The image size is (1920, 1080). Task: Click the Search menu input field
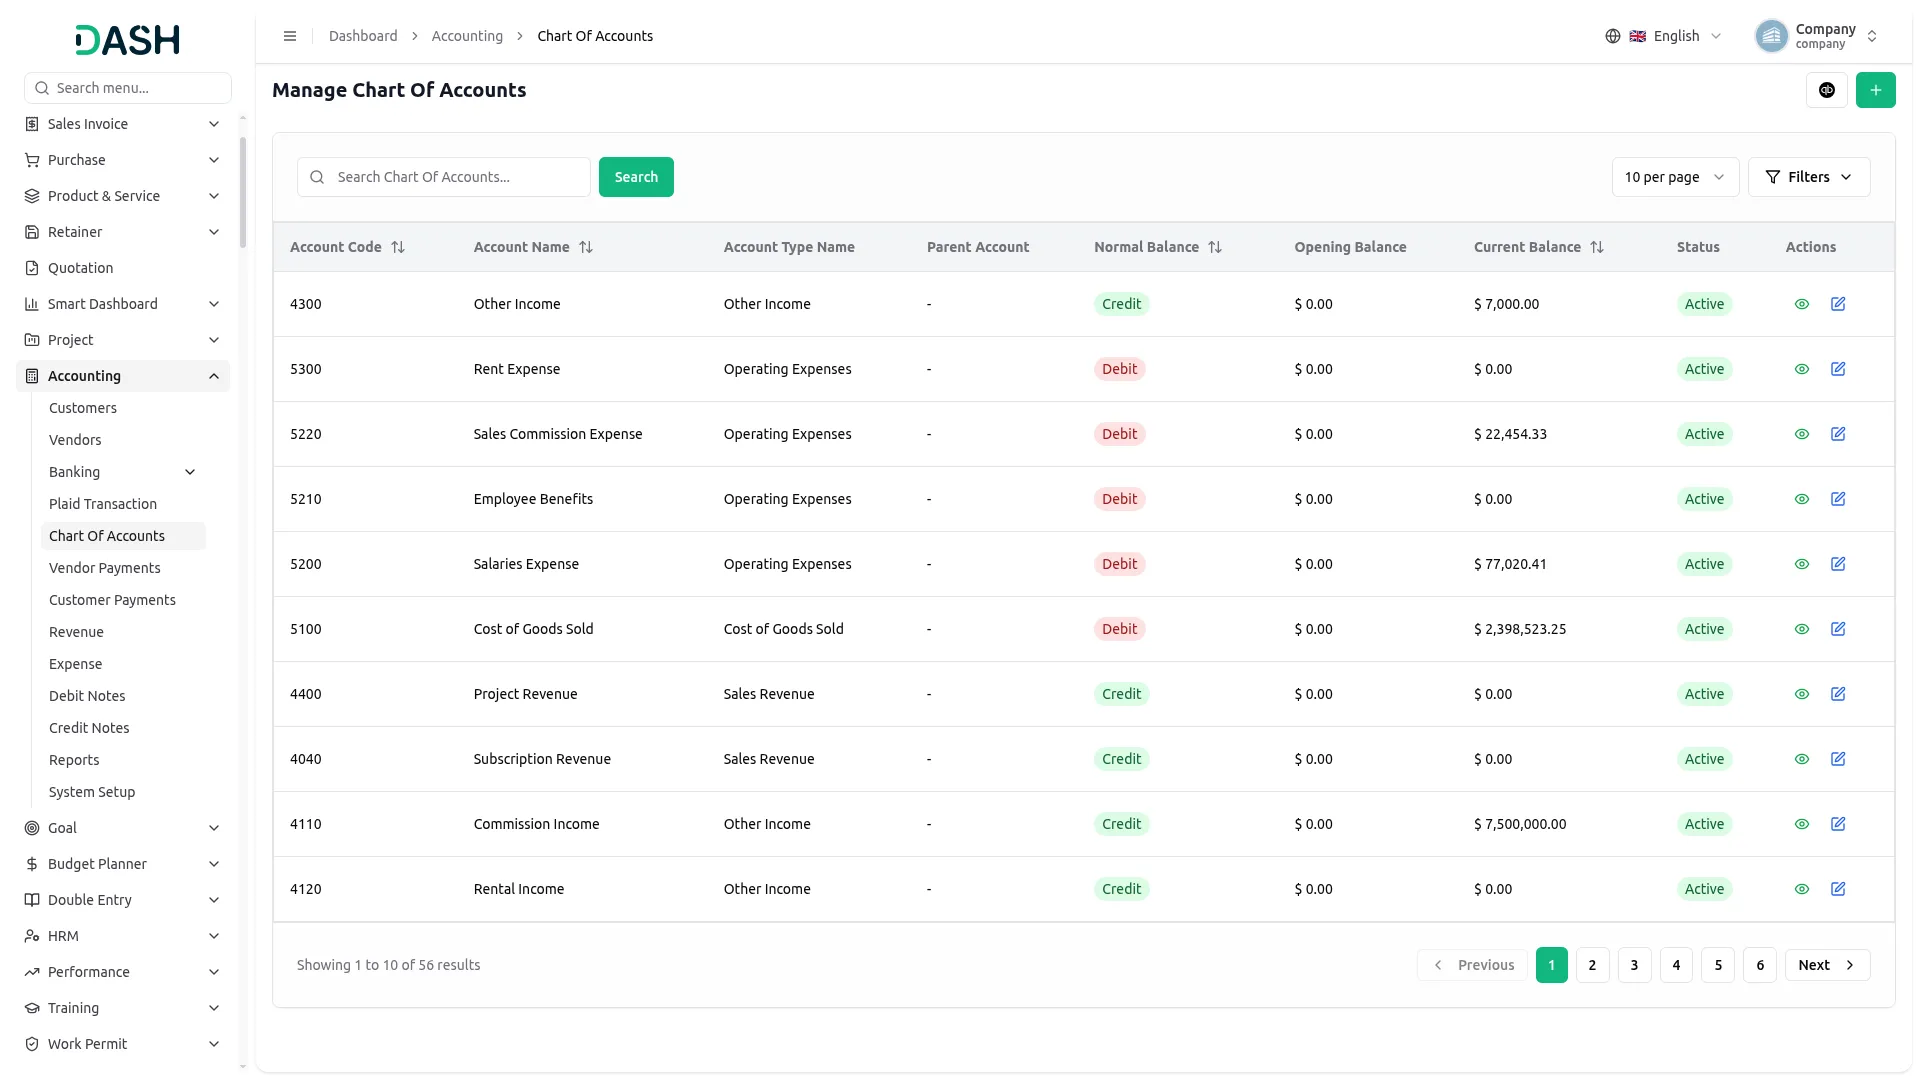(x=128, y=88)
